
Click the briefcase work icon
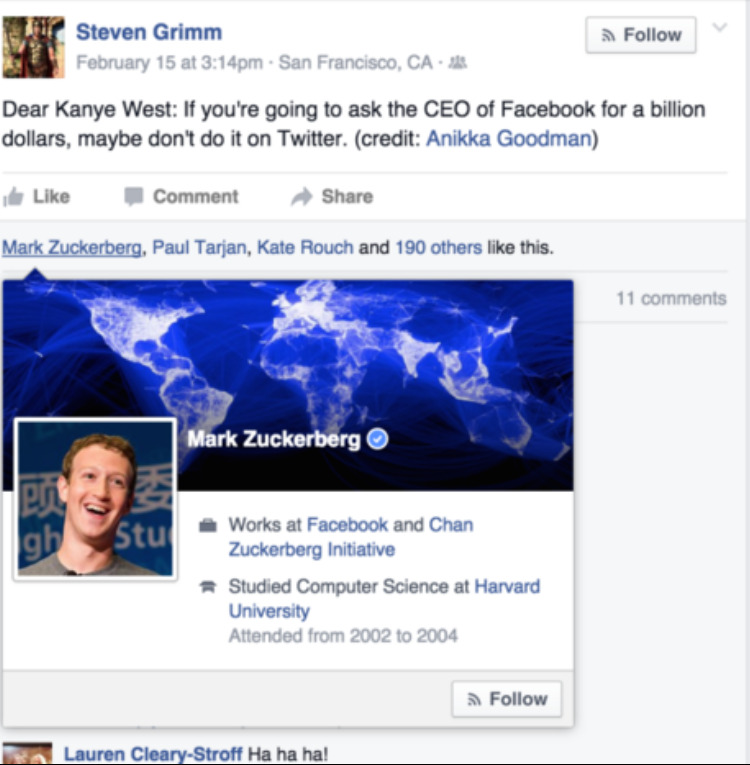(x=207, y=525)
